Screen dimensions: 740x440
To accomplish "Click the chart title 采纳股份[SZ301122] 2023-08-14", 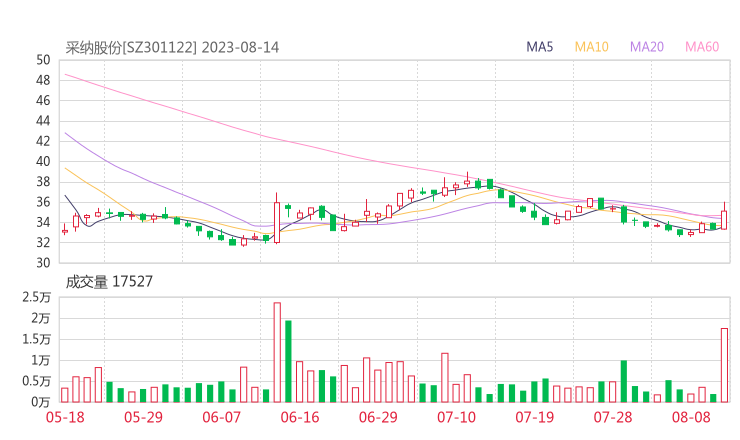I will click(x=172, y=48).
